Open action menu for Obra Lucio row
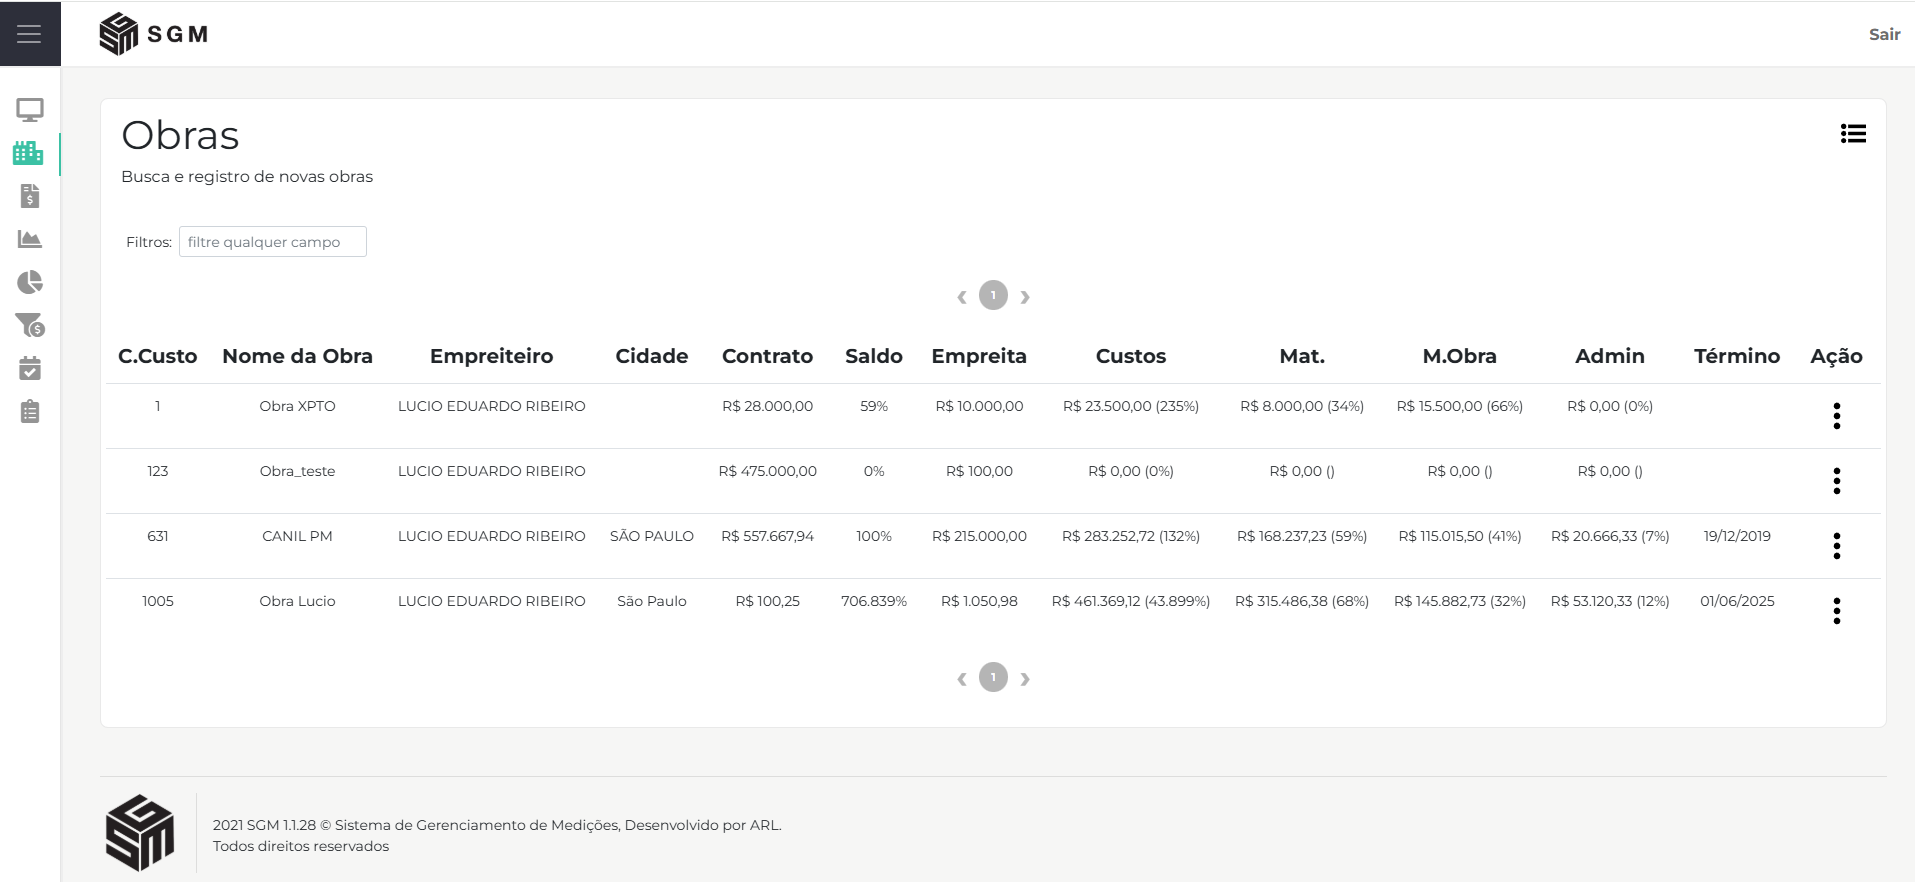Image resolution: width=1915 pixels, height=882 pixels. pos(1836,611)
